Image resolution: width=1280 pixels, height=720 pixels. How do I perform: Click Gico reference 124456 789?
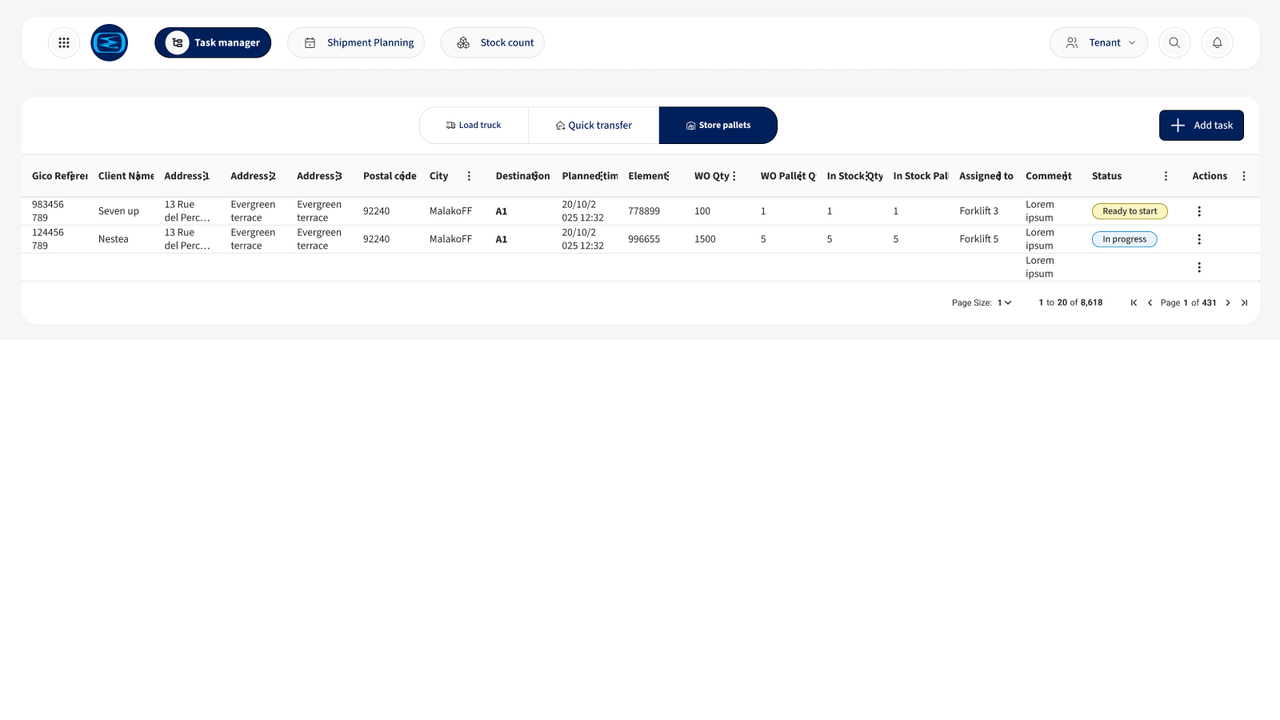[48, 239]
